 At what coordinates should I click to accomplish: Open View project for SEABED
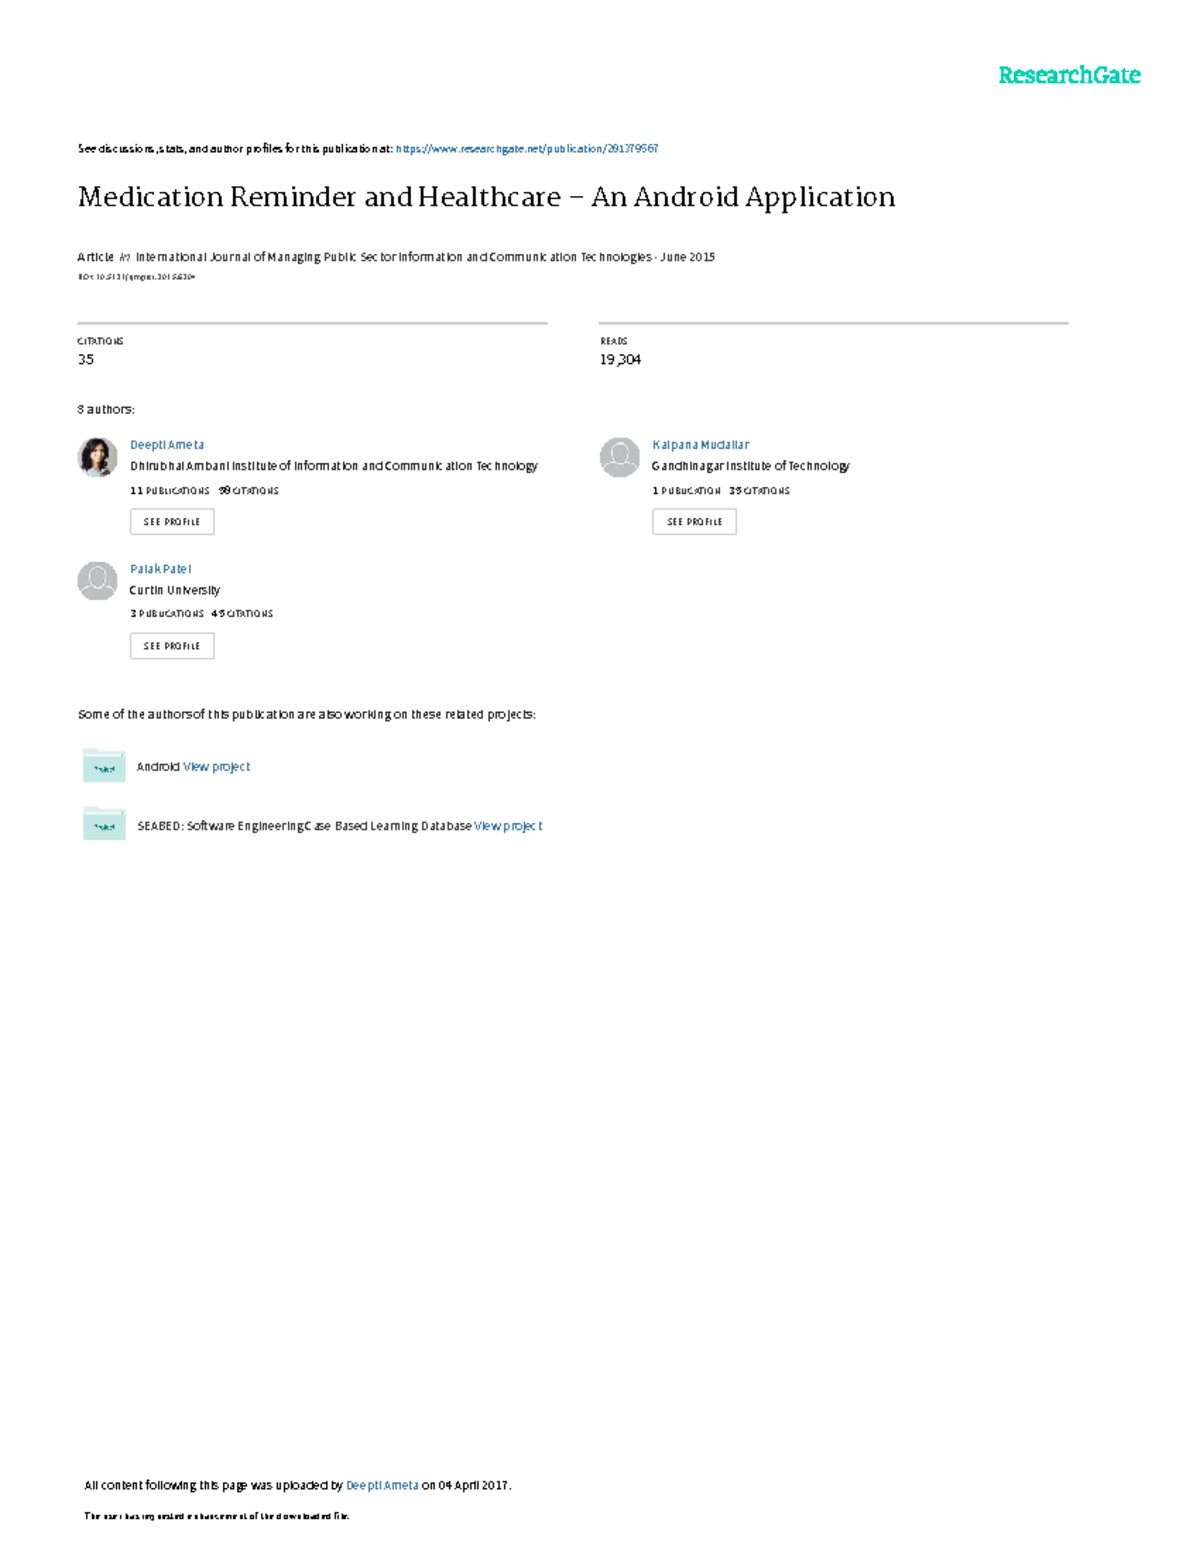point(507,825)
